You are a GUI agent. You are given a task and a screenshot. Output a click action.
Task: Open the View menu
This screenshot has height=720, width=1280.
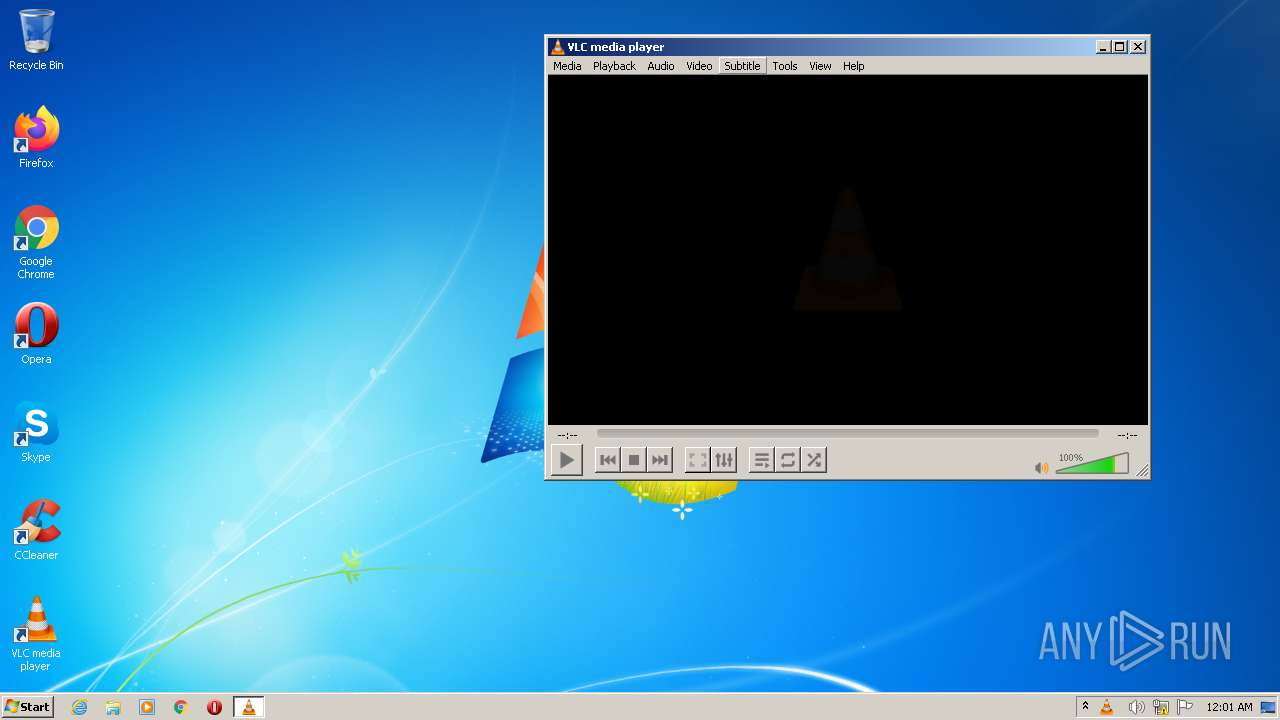820,66
